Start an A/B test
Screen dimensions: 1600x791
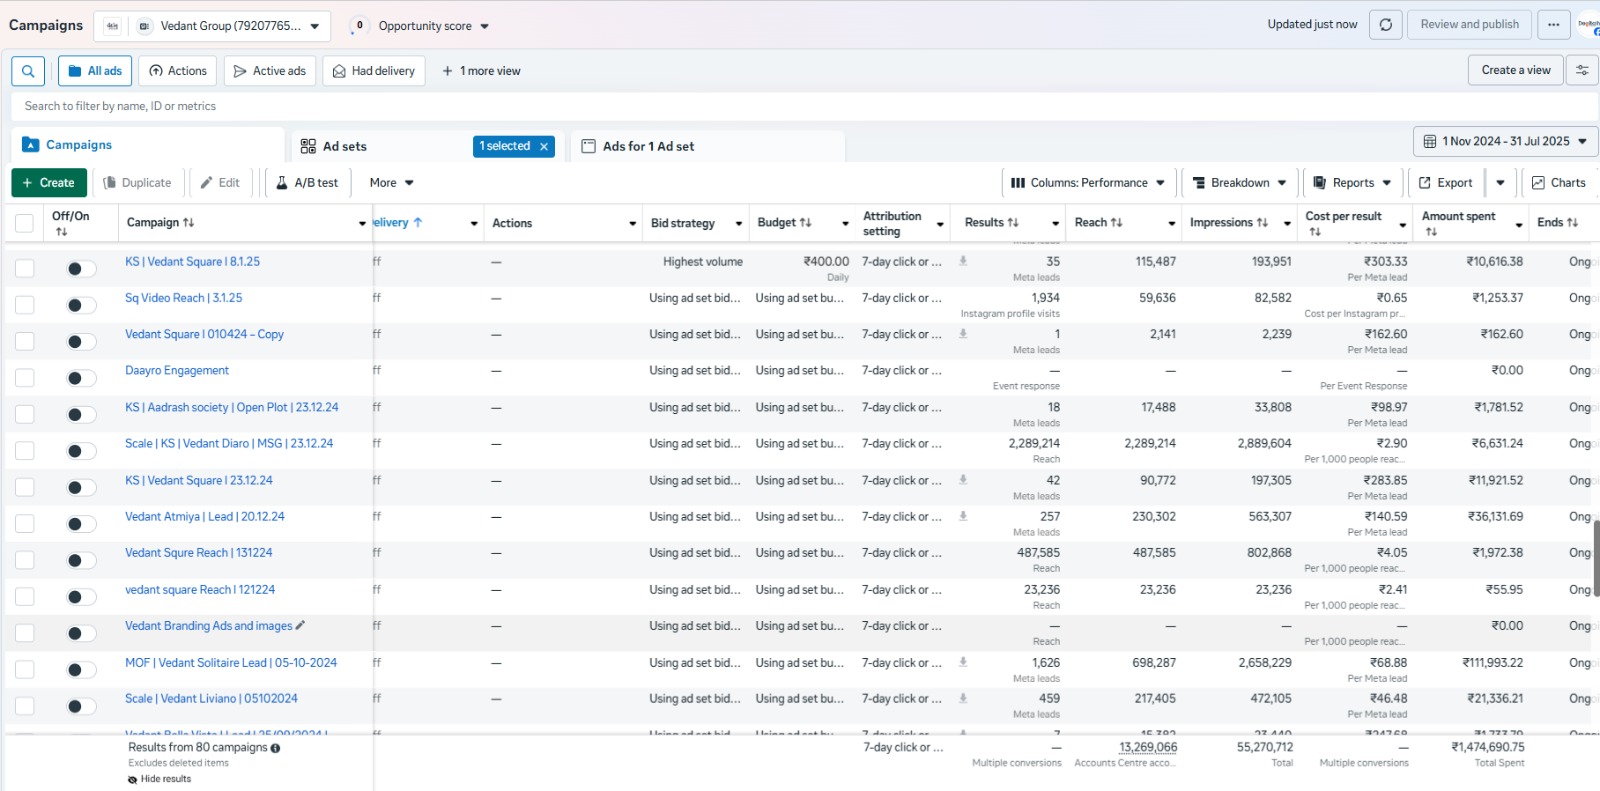(x=307, y=183)
